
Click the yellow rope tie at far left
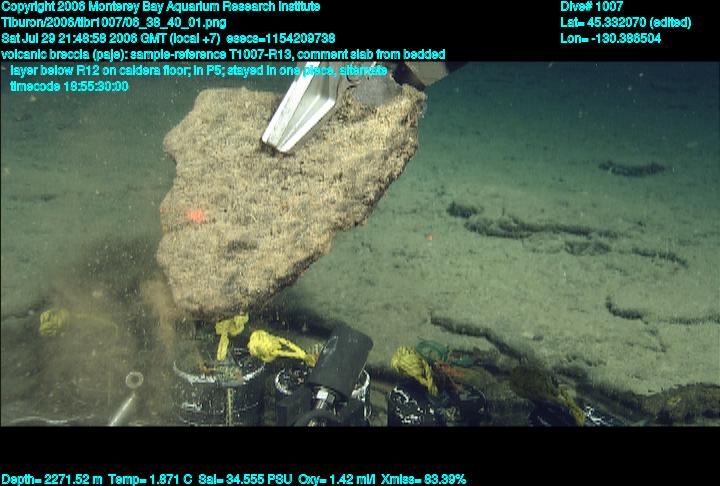pos(52,321)
